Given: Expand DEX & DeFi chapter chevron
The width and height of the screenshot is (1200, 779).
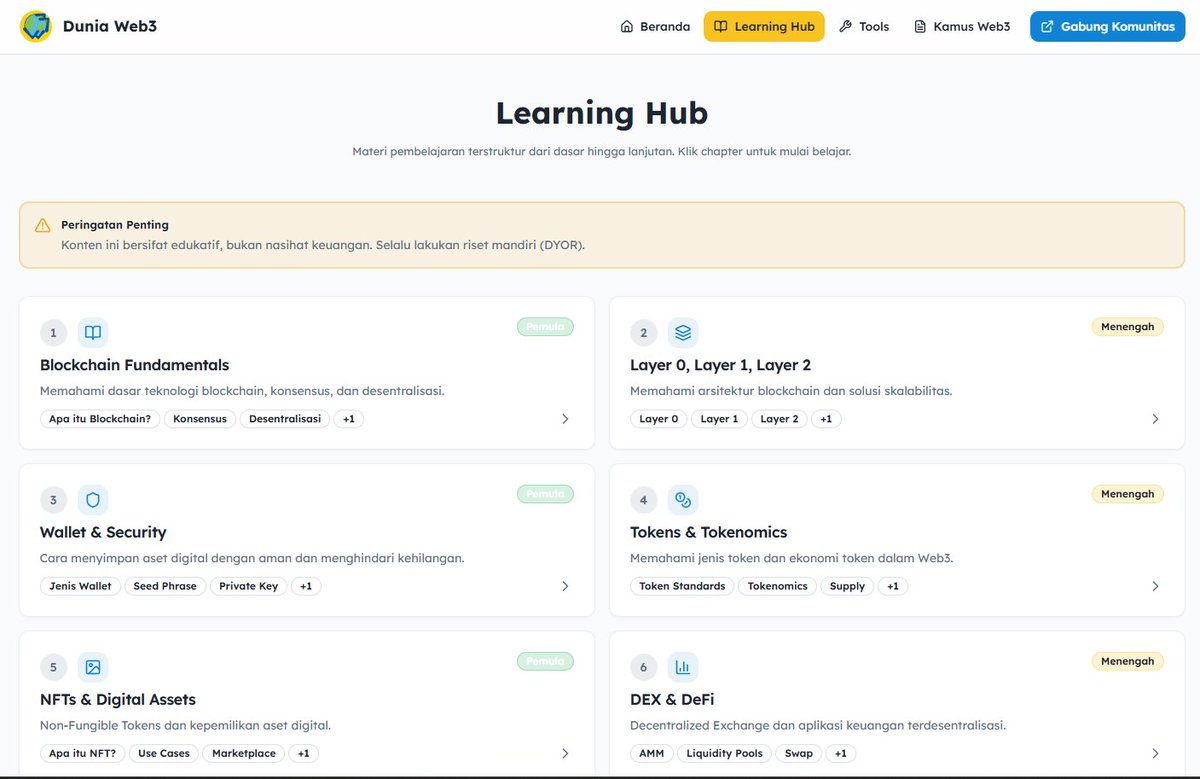Looking at the screenshot, I should point(1155,753).
